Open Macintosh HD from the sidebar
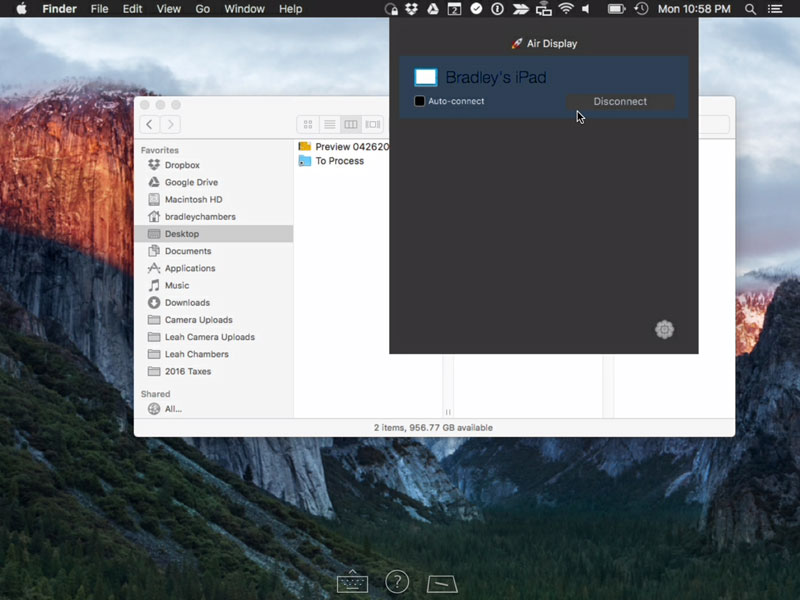 [x=214, y=199]
